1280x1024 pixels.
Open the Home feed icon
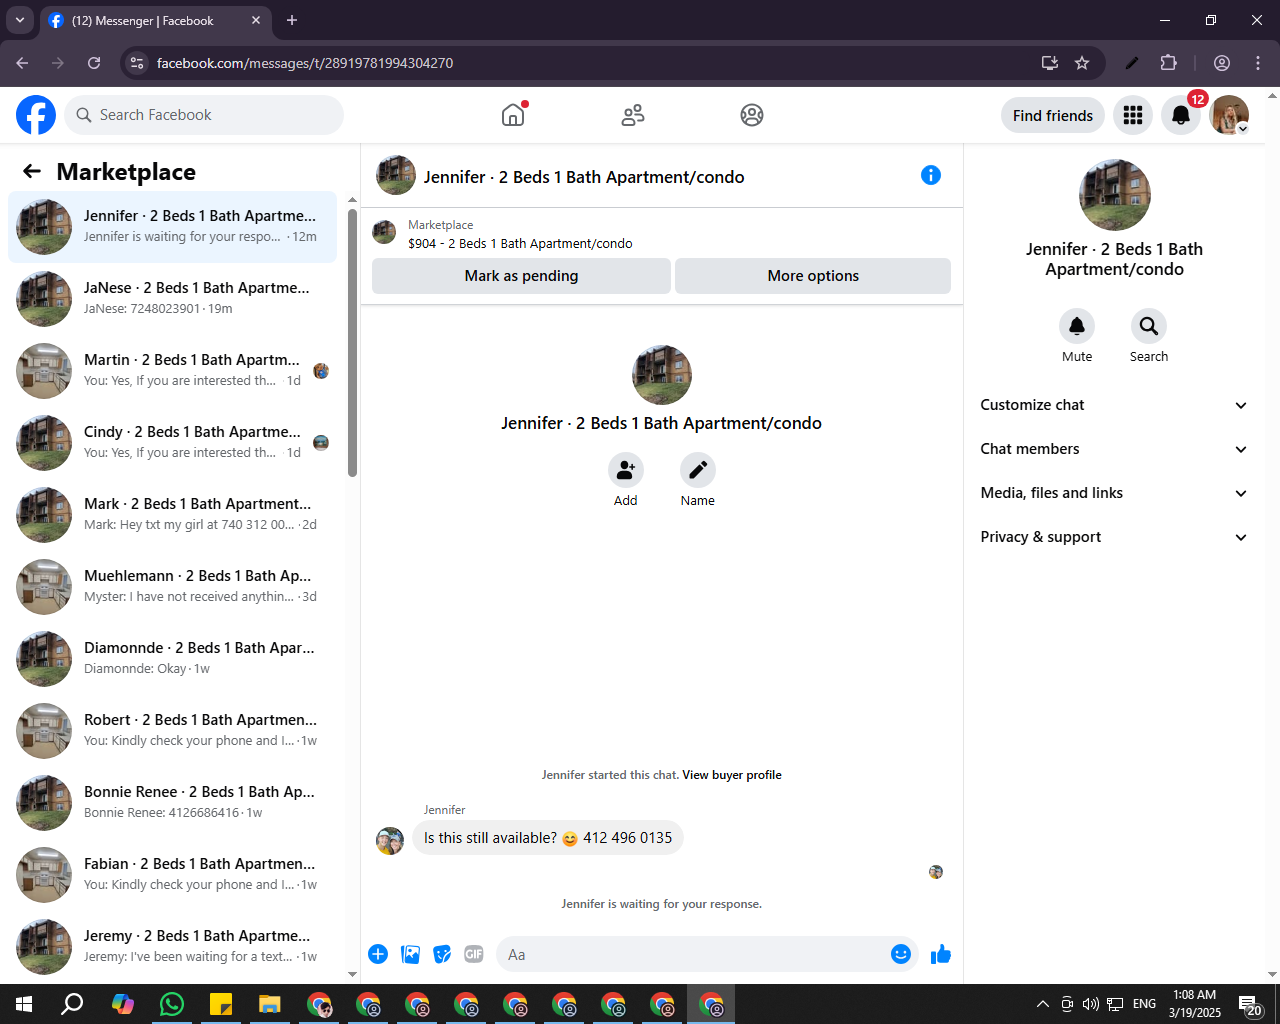tap(513, 115)
